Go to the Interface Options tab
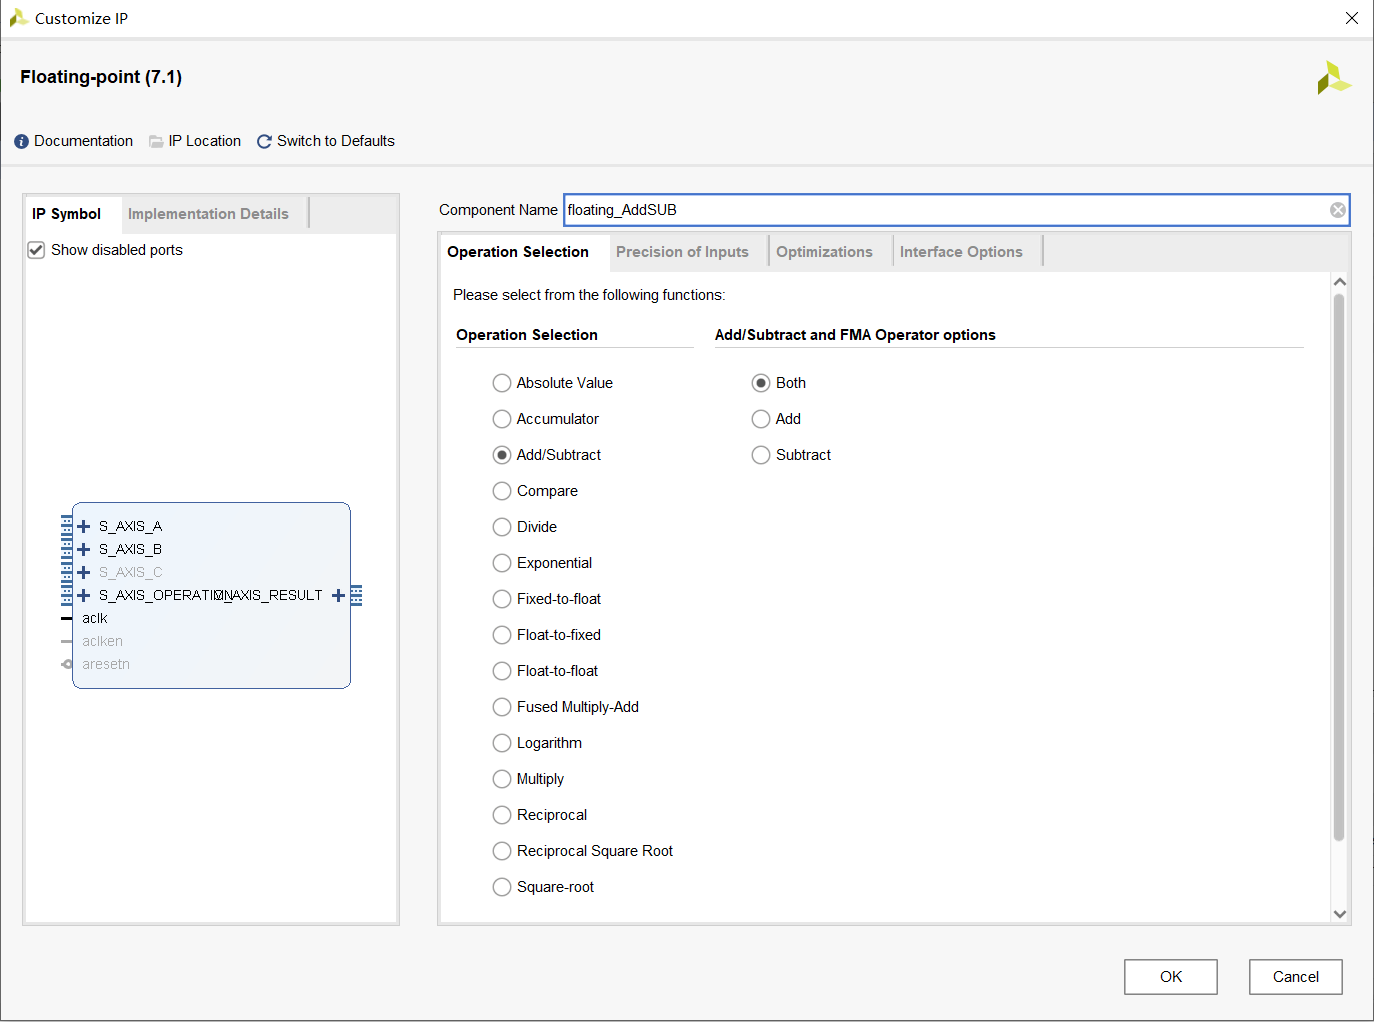 [x=960, y=252]
